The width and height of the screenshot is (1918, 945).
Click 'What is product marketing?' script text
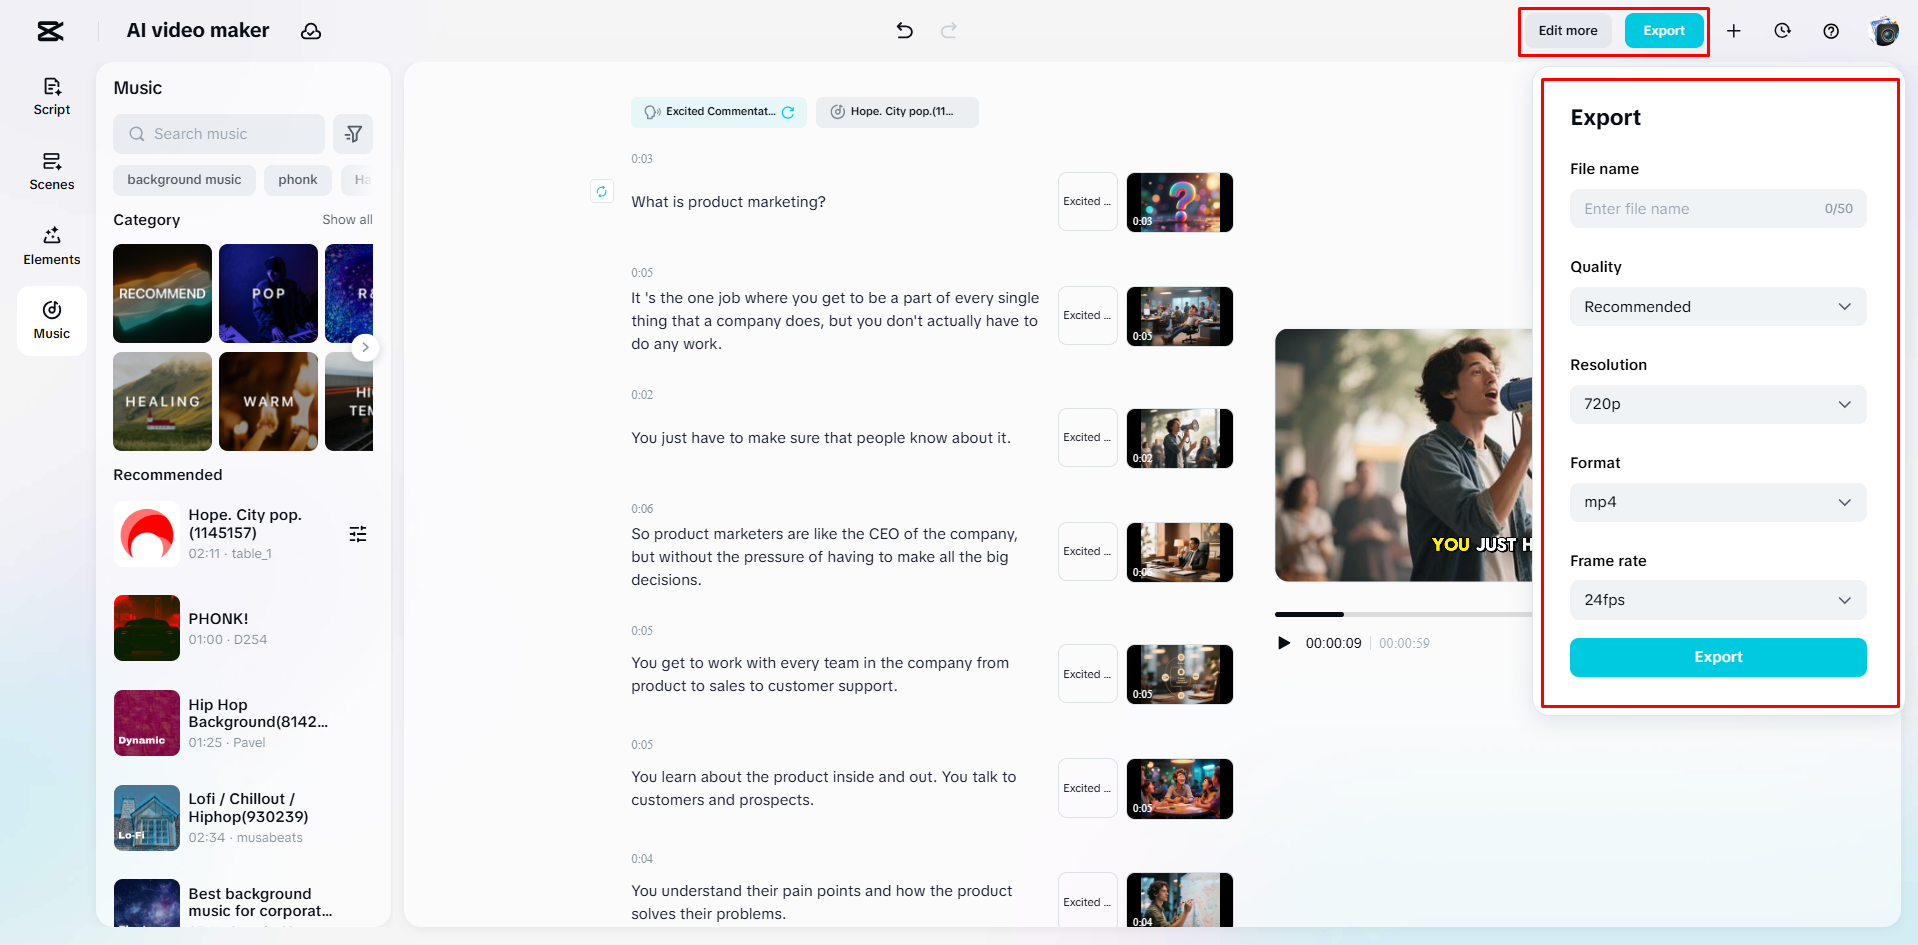(x=728, y=202)
